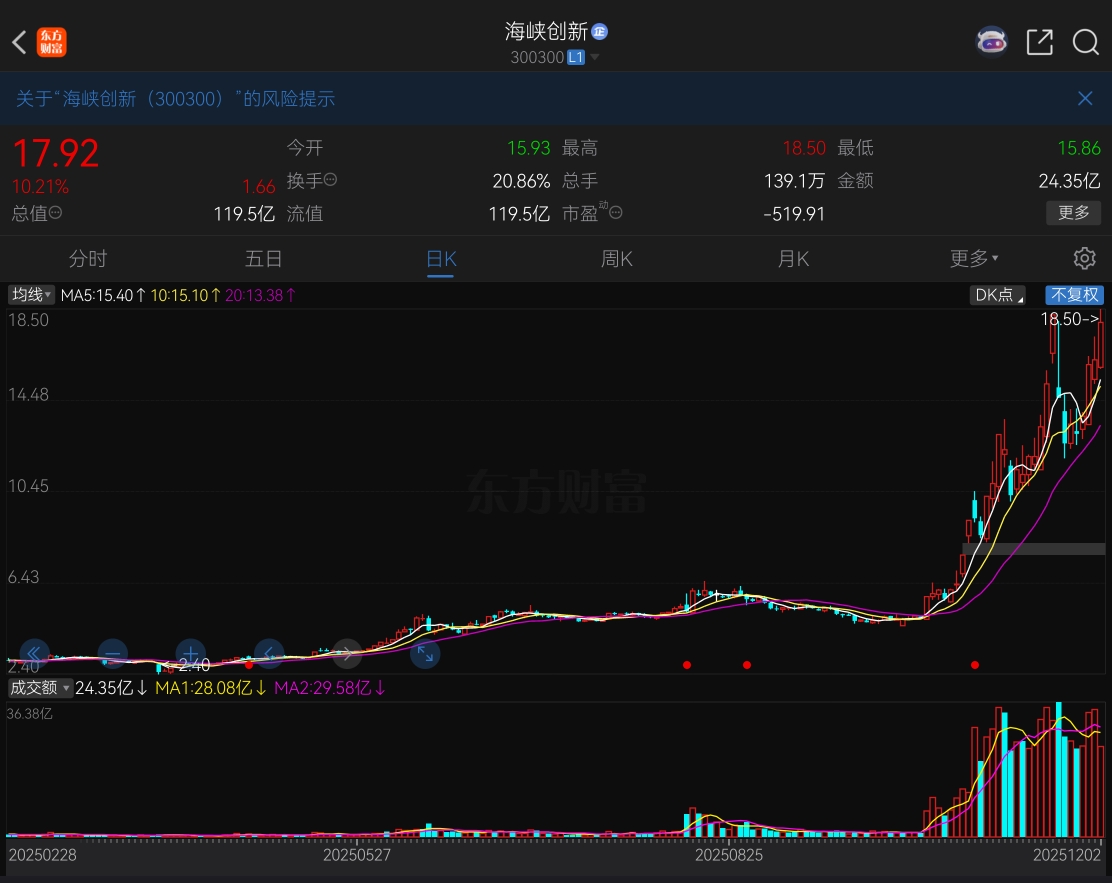Dismiss the risk warning banner
This screenshot has width=1112, height=883.
pos(1085,99)
